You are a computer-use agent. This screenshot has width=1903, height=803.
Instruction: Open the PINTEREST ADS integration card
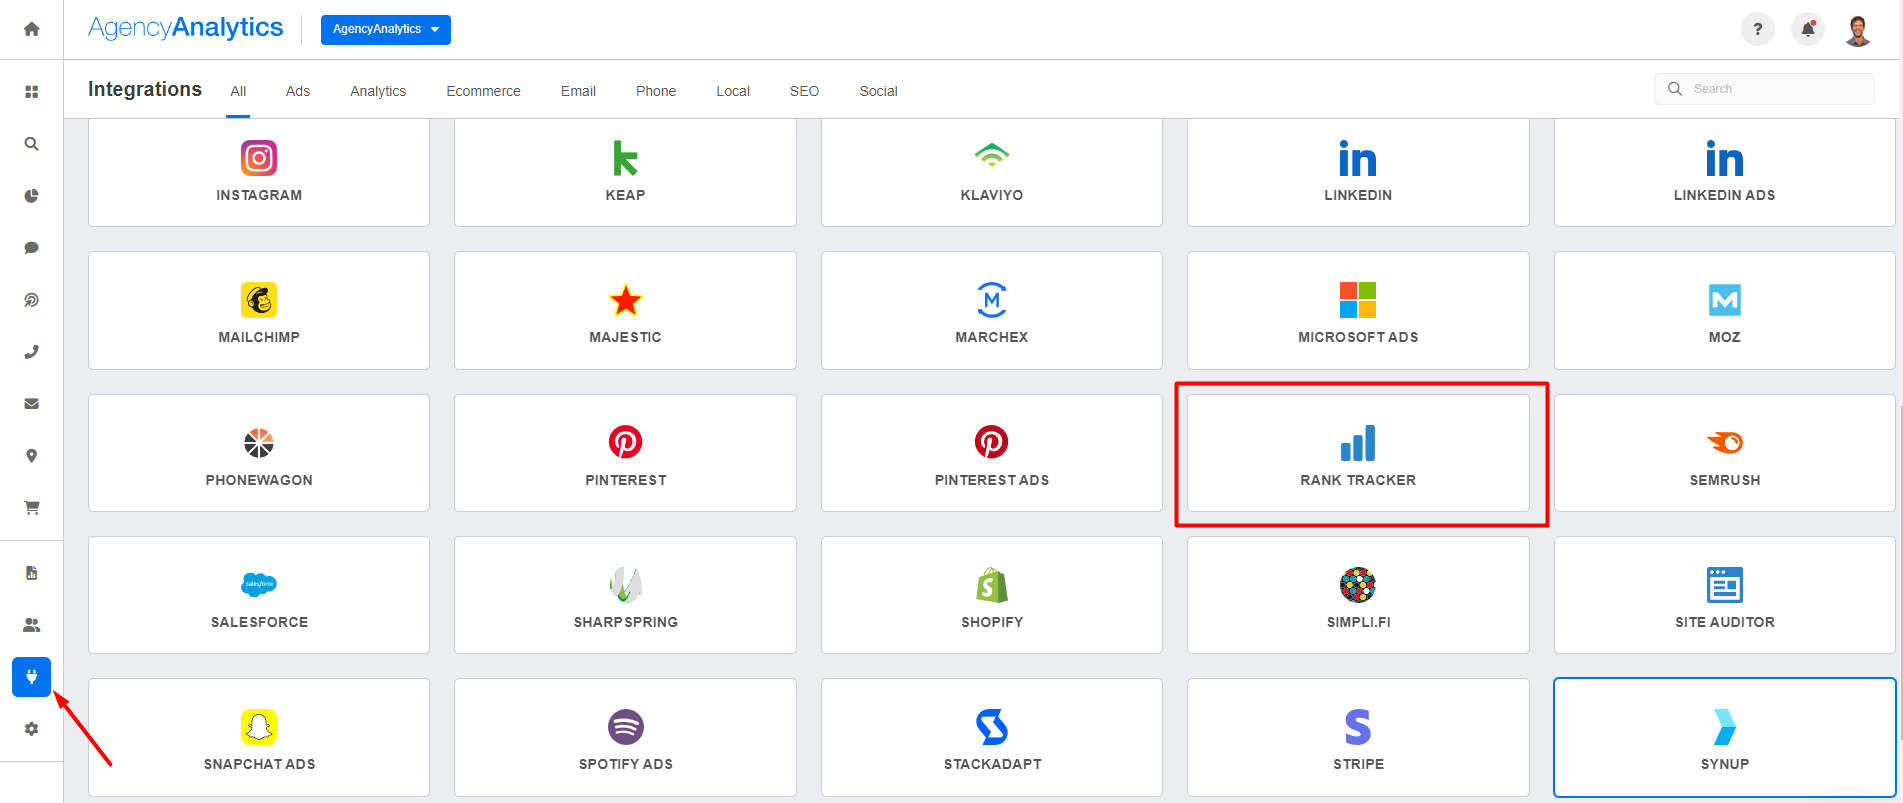(x=992, y=453)
